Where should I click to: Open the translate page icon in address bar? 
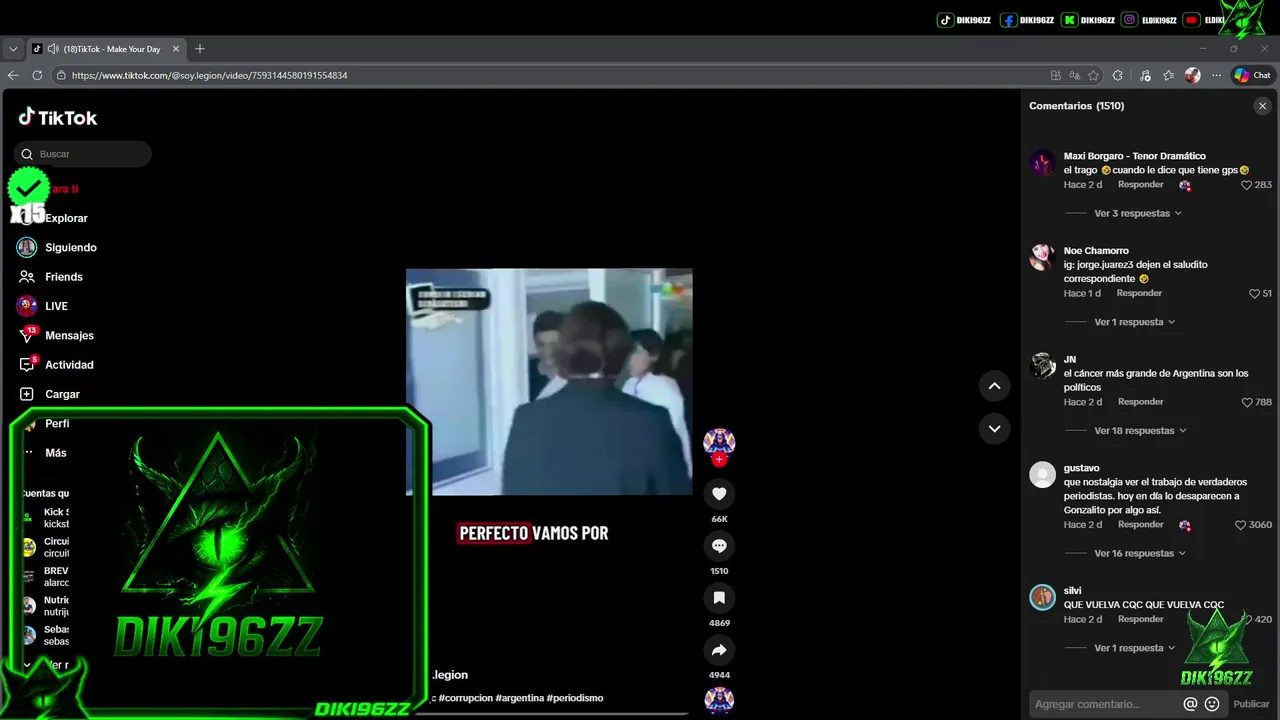(x=1074, y=75)
